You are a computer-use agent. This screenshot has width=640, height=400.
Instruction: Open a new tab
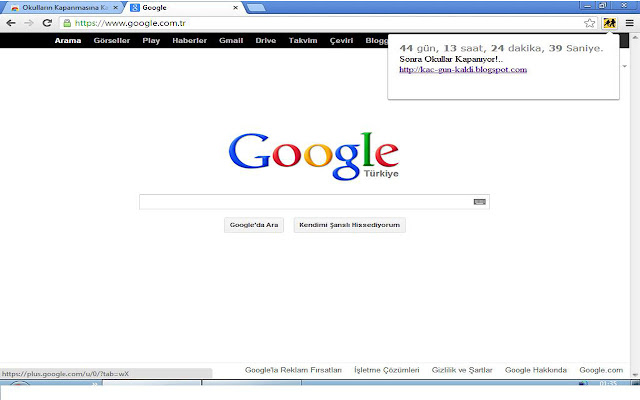click(256, 7)
